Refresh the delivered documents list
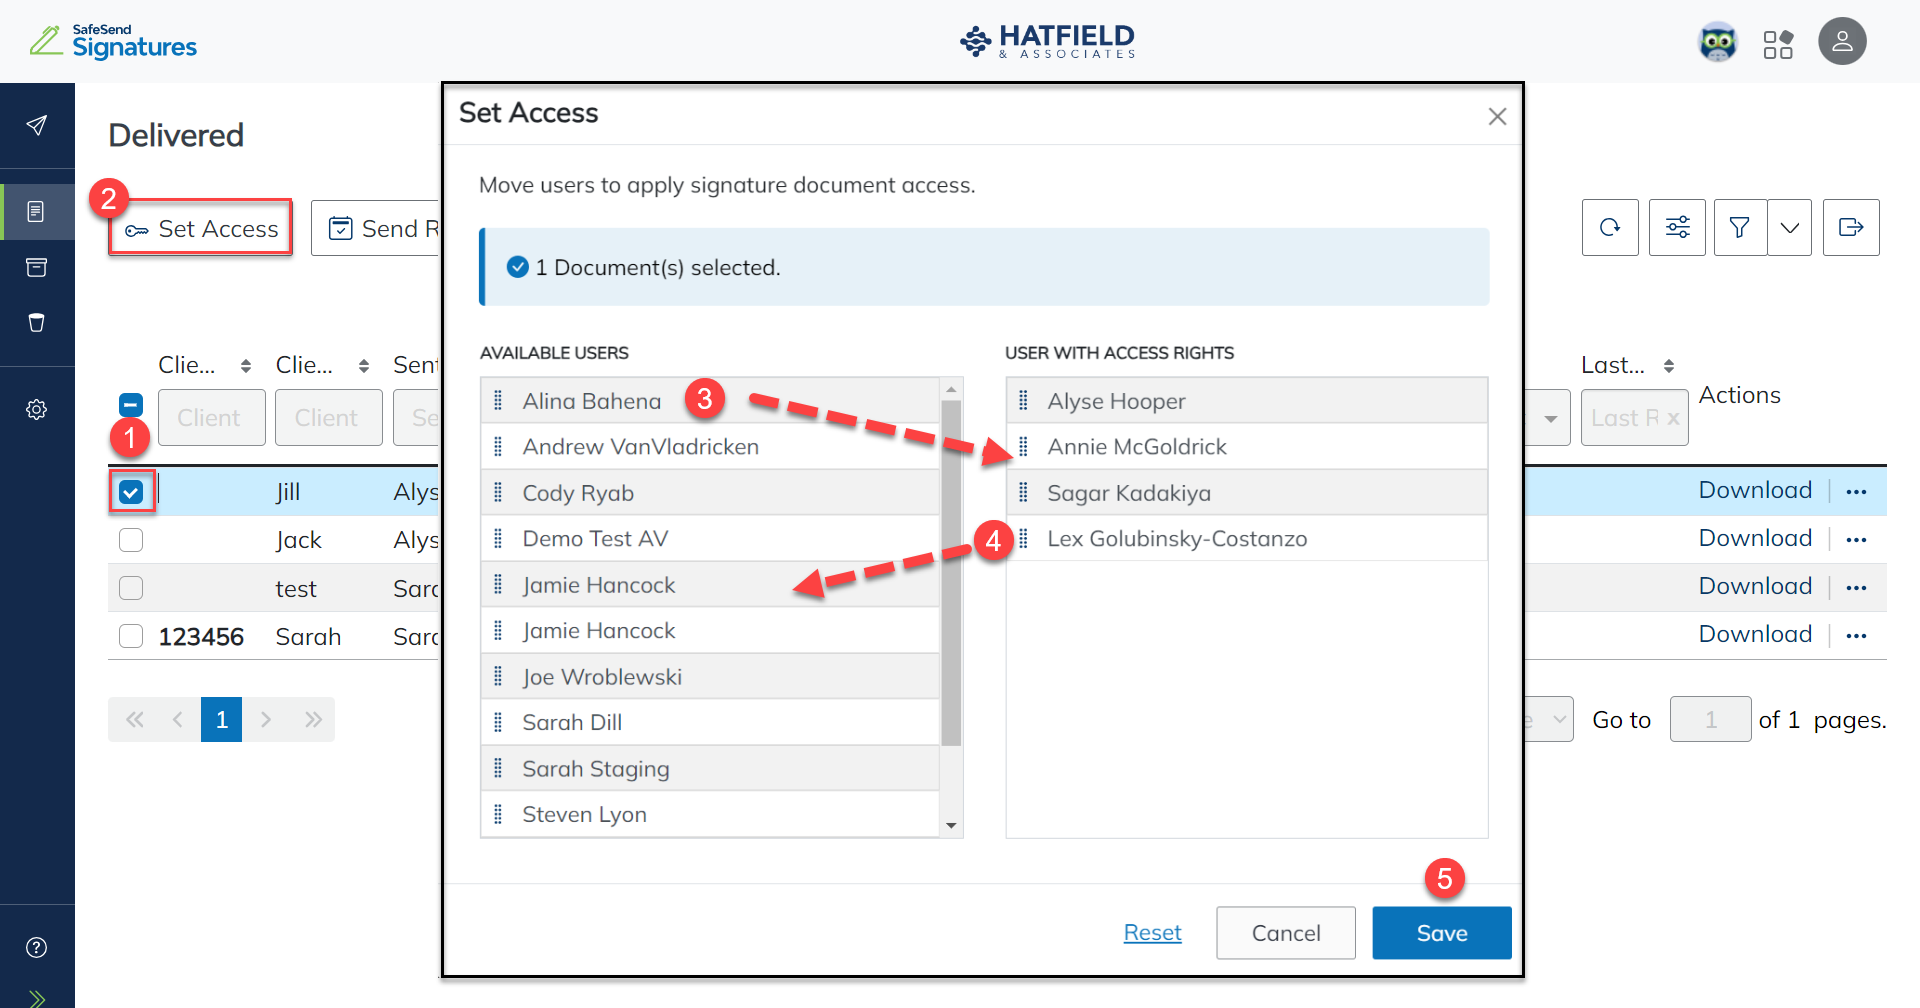 (x=1610, y=227)
